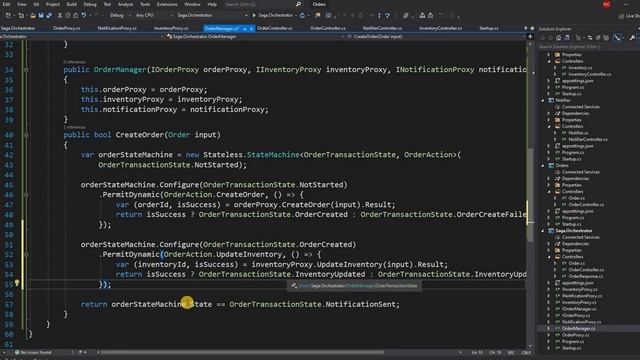Close the OrderManager.cs tab
Viewport: 640px width, 360px height.
pos(251,29)
